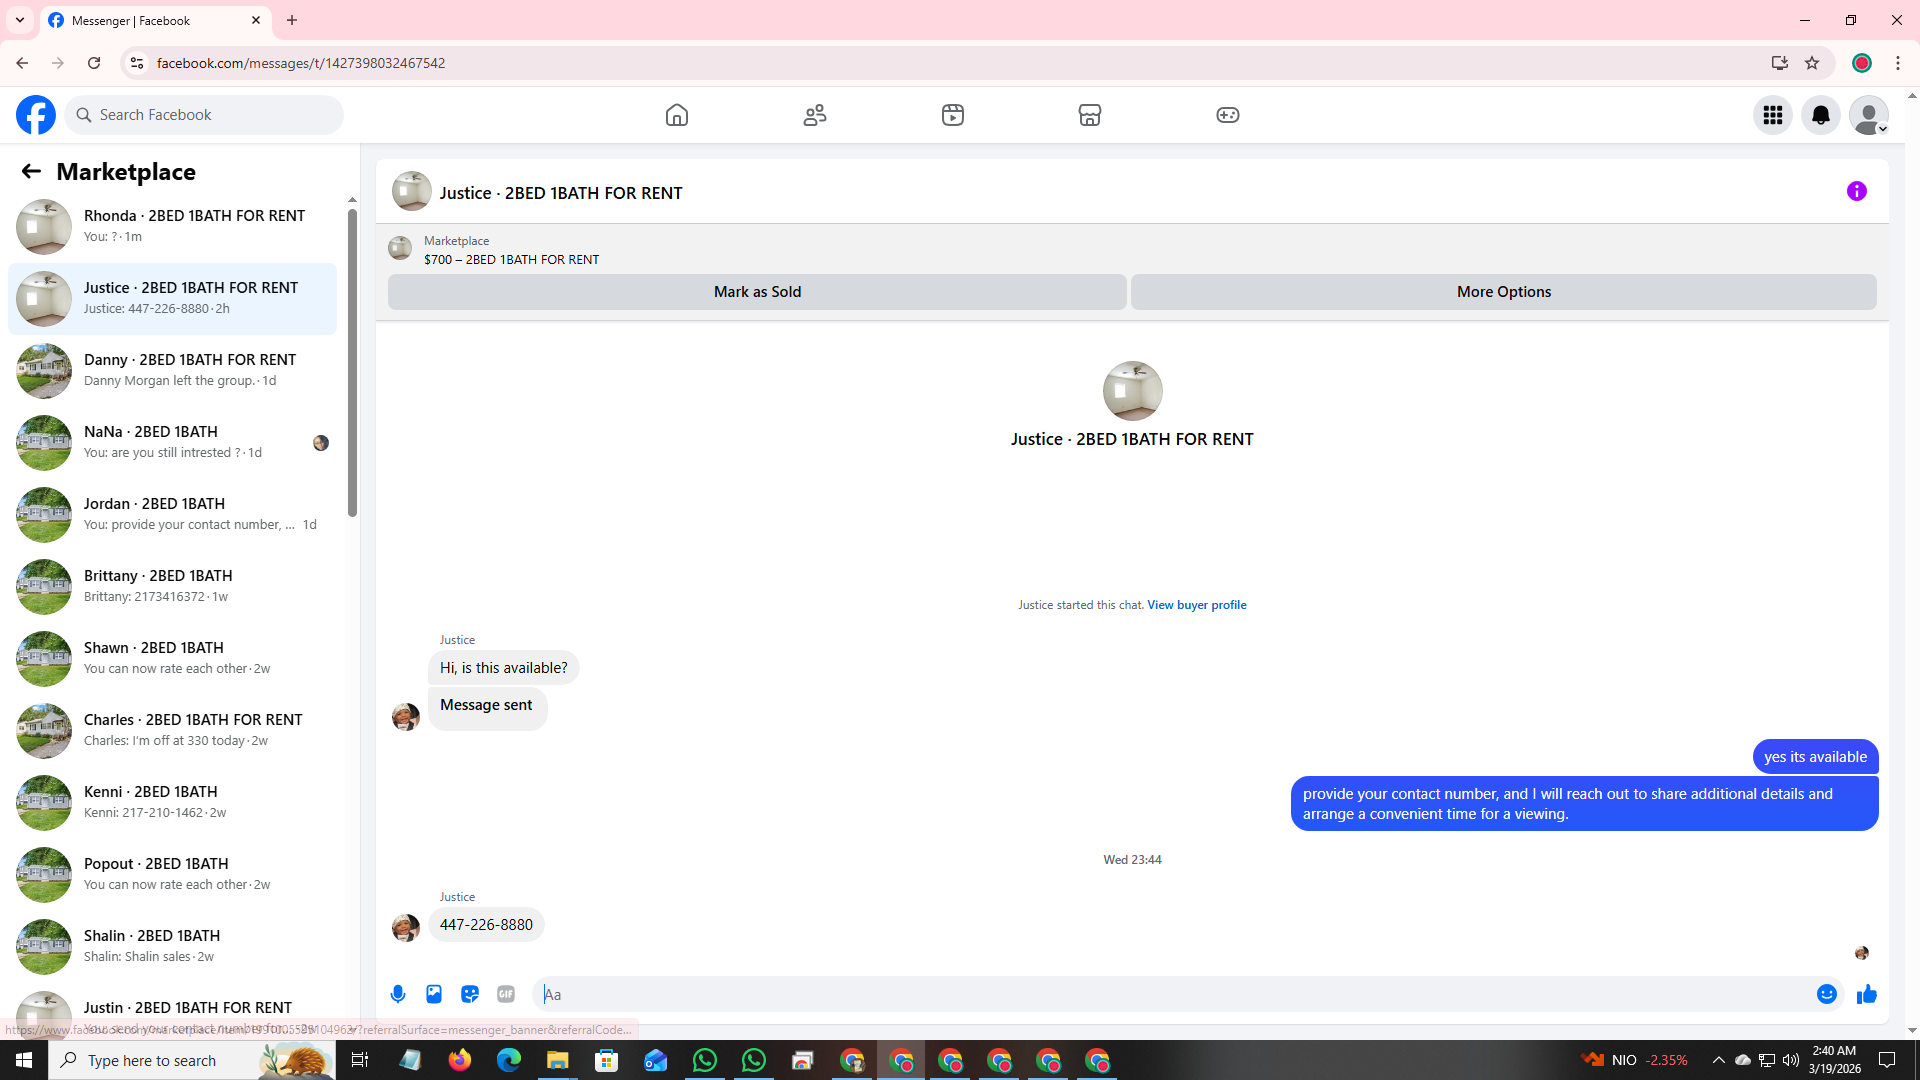This screenshot has height=1080, width=1920.
Task: Click the View buyer profile link
Action: coord(1196,605)
